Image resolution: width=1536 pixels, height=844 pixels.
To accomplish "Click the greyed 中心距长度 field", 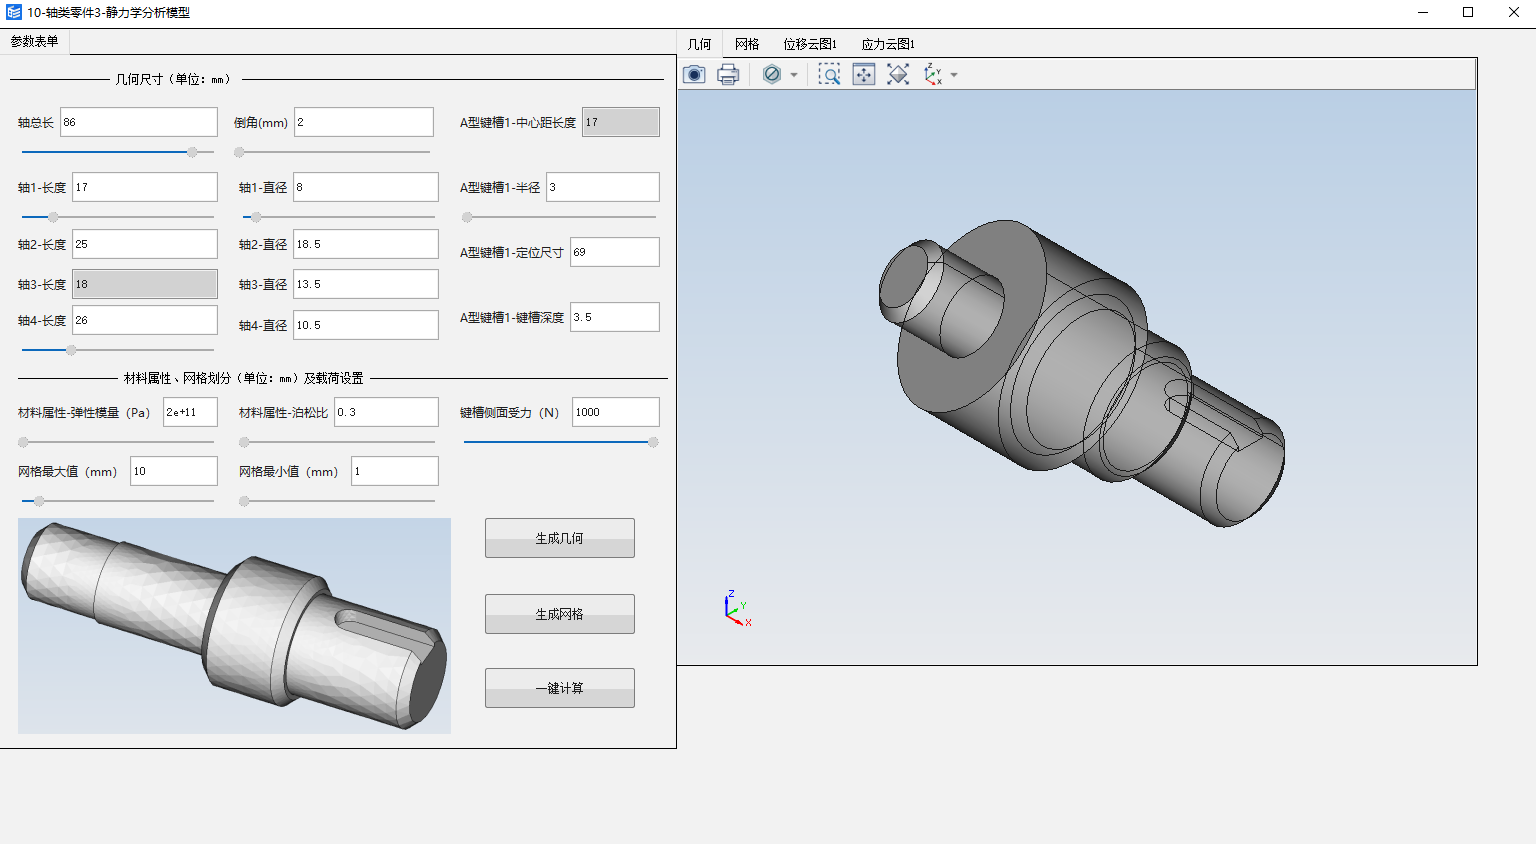I will click(621, 122).
